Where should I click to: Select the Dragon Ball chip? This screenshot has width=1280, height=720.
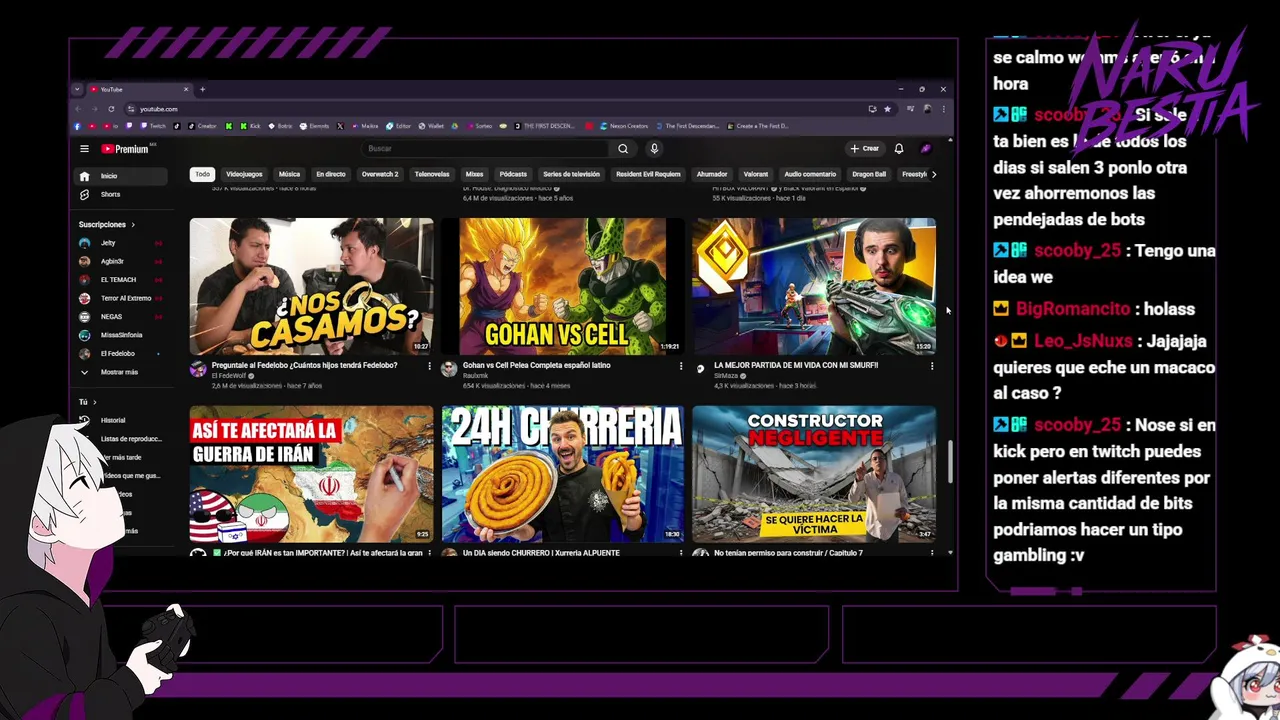click(869, 174)
